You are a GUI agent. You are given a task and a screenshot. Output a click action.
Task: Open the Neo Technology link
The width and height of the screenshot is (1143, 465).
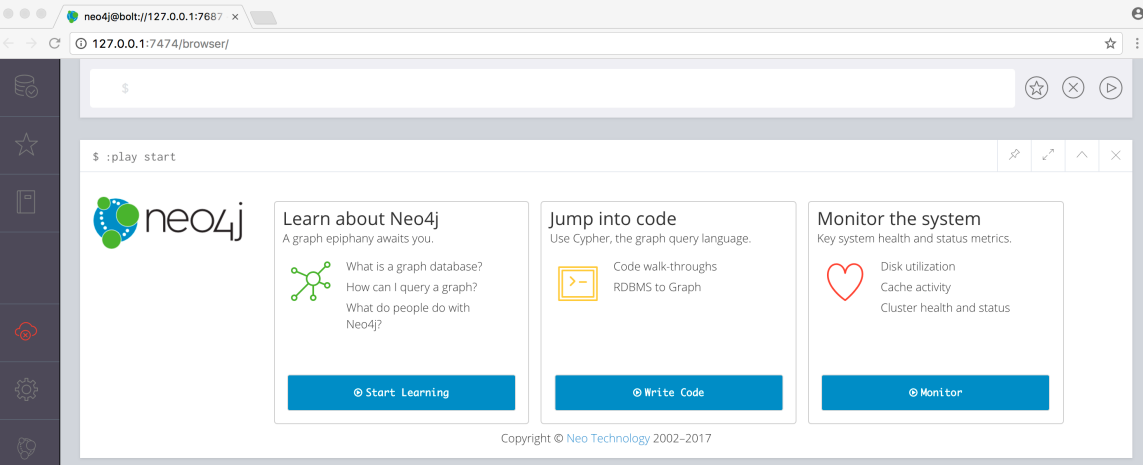pos(608,438)
